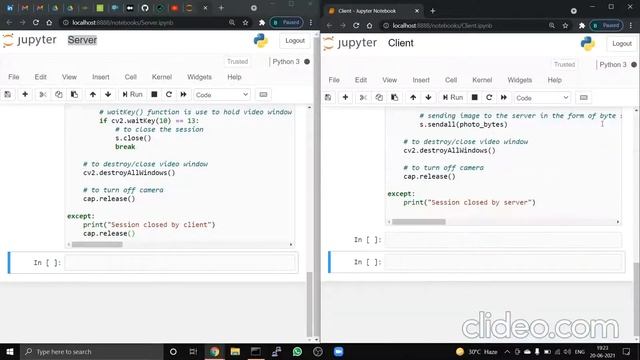Rename the notebook via the Client title
The width and height of the screenshot is (640, 360).
(x=401, y=43)
